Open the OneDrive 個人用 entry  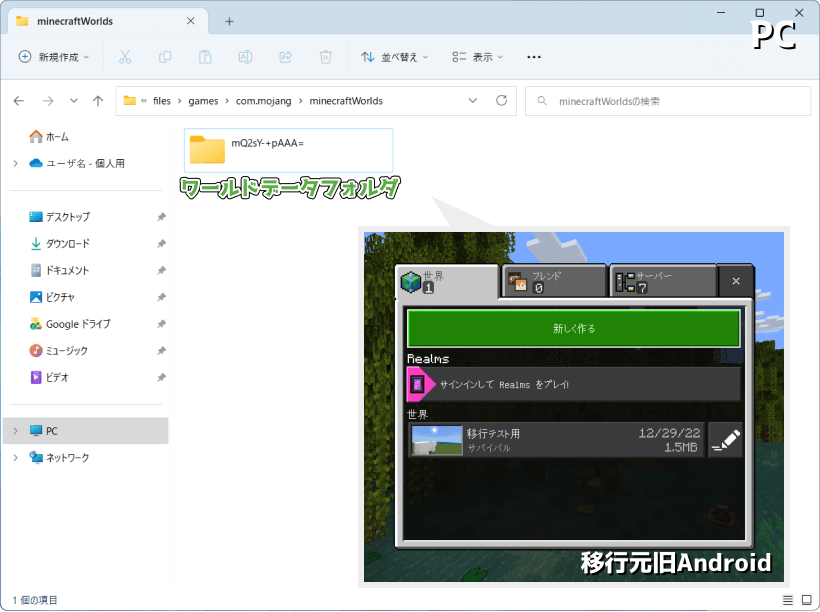(77, 163)
